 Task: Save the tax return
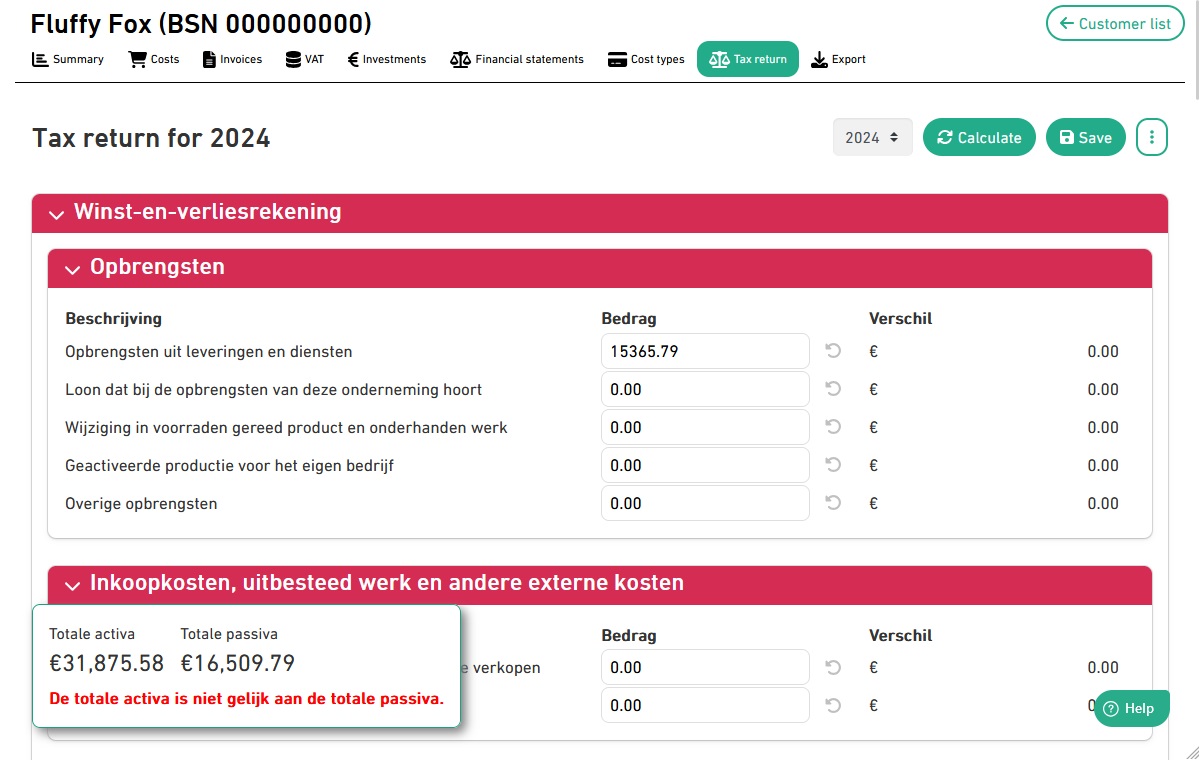click(x=1085, y=138)
